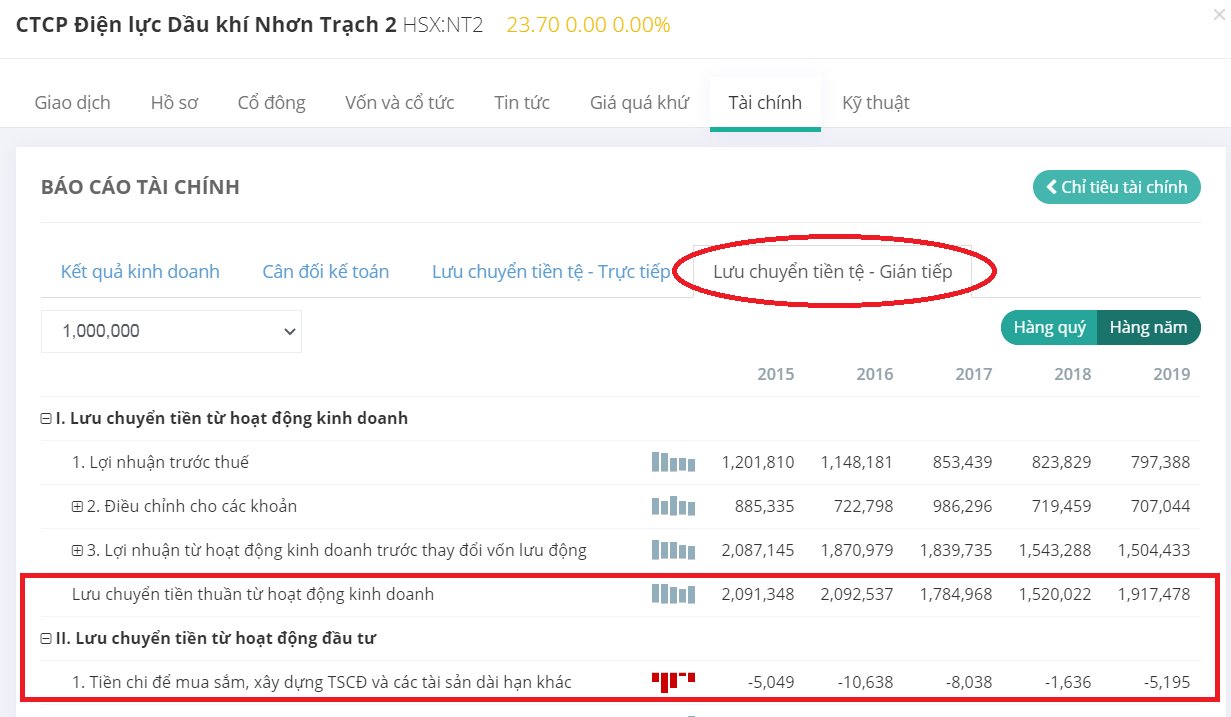Switch to the Kỹ thuật tab
Screen dimensions: 1231x717
875,103
